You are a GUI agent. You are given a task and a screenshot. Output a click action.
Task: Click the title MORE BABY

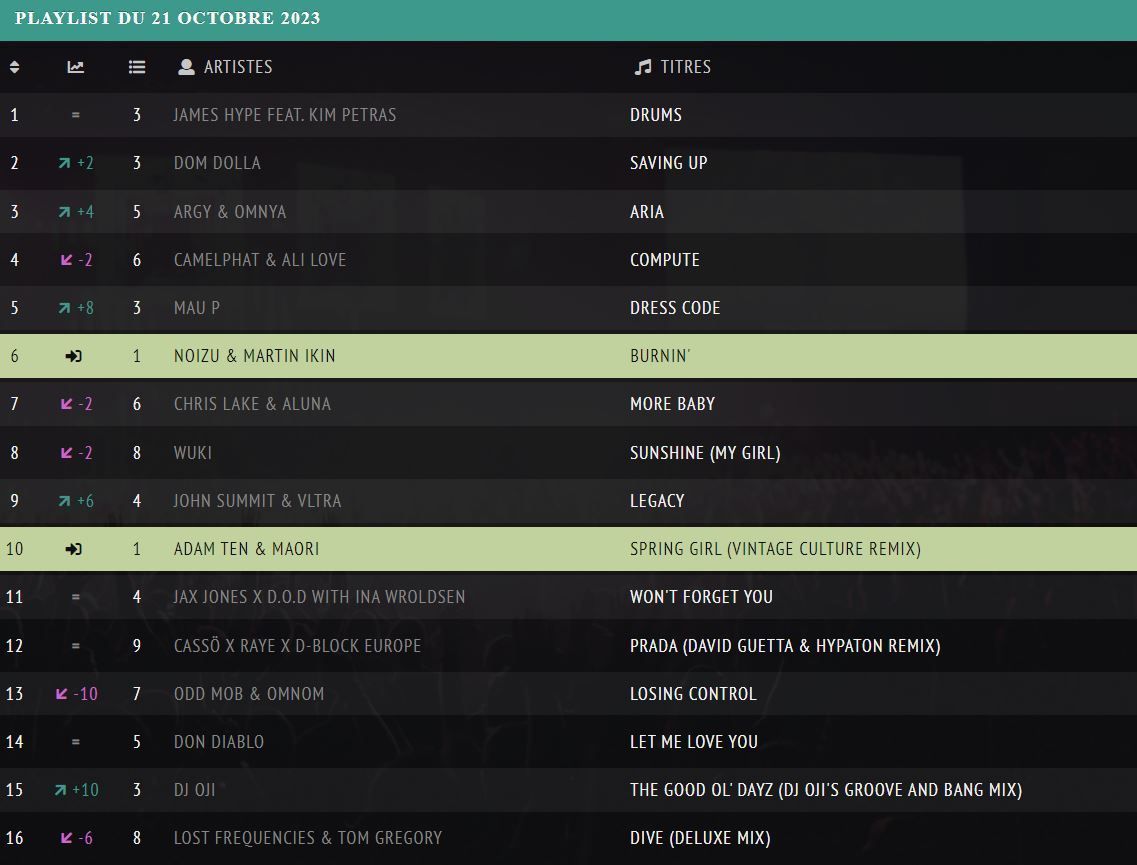click(672, 404)
